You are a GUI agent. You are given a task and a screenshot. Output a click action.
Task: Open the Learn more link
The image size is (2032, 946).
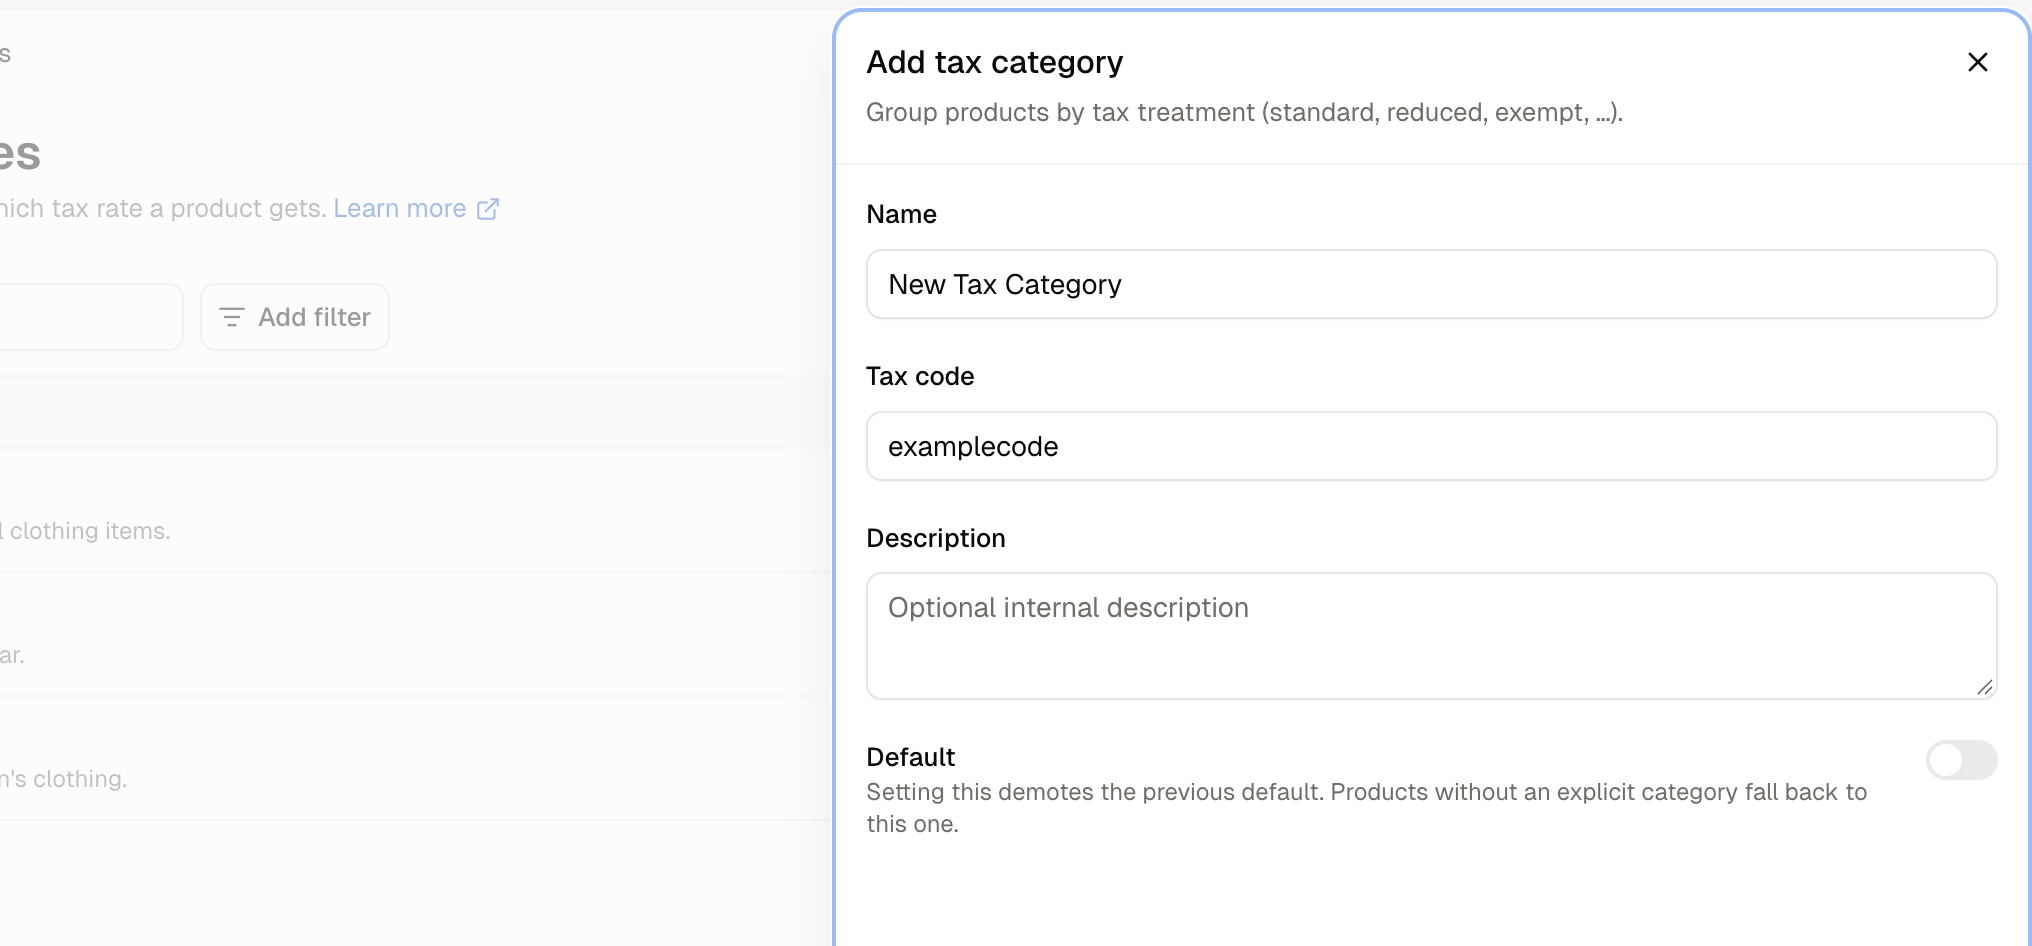[x=415, y=208]
